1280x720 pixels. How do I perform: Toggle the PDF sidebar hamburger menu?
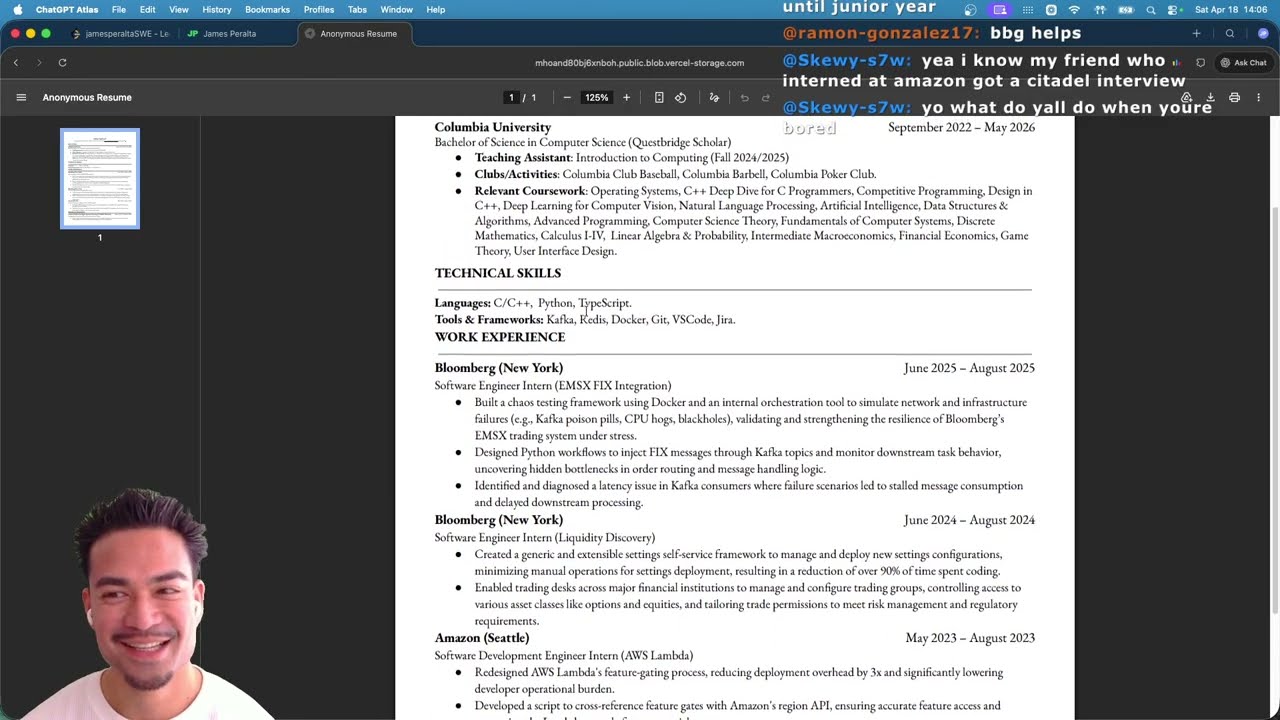pyautogui.click(x=21, y=97)
